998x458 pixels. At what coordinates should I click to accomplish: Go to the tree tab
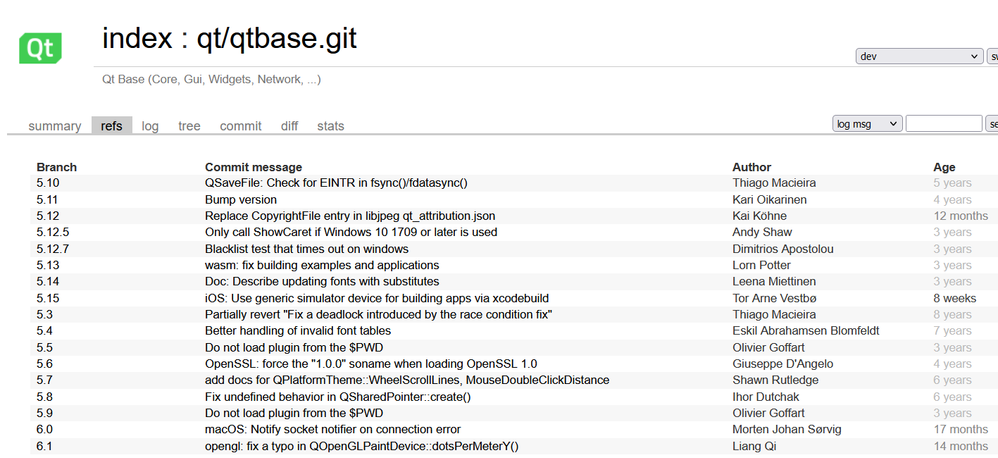point(189,126)
